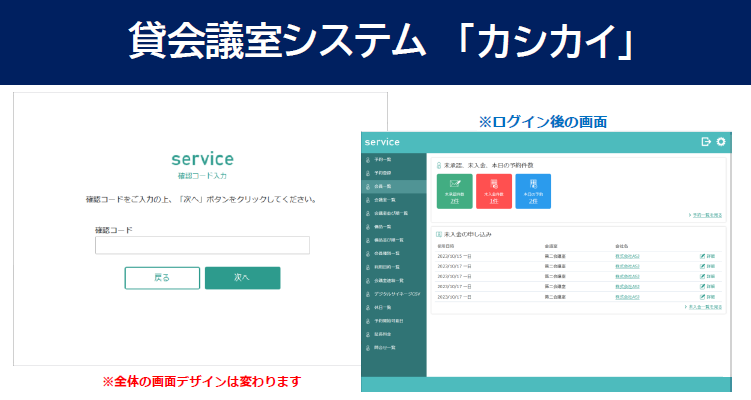Click the icon on blue 本日の予約 tile
Screen dimensions: 751x400
point(533,183)
